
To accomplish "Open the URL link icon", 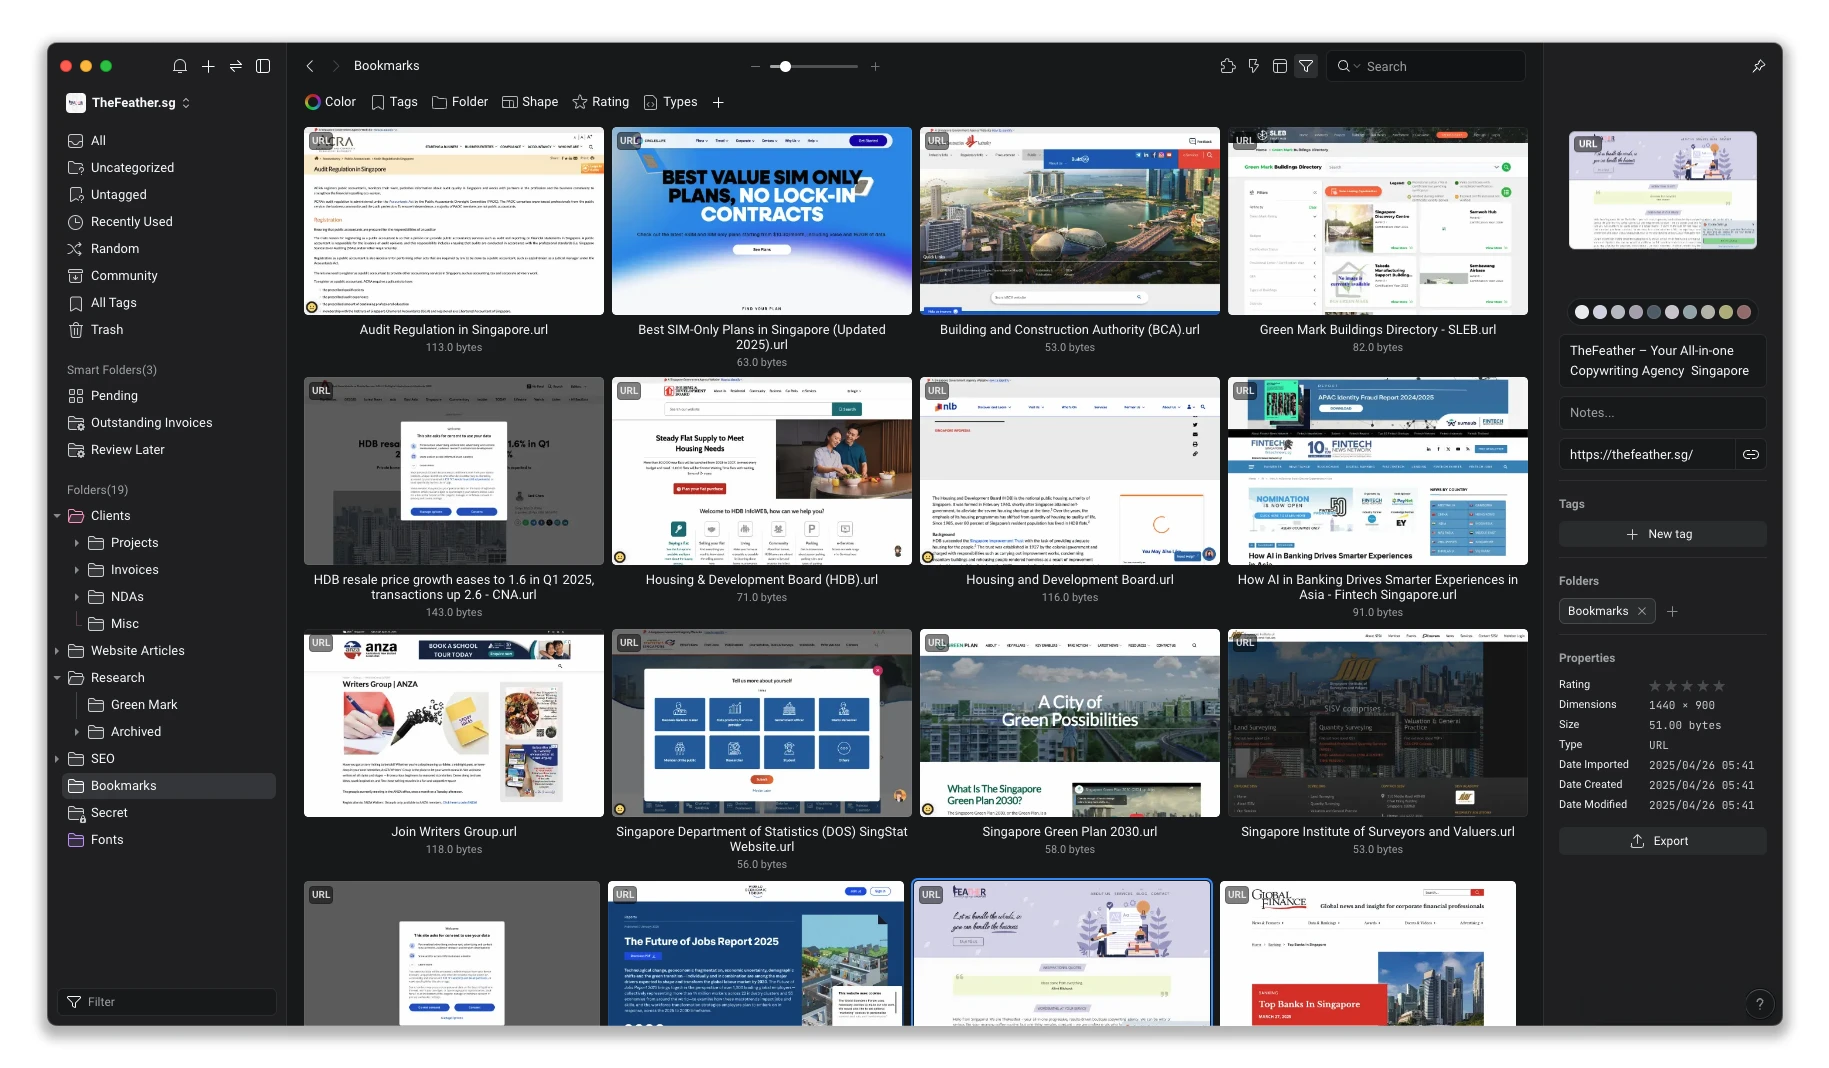I will point(1751,455).
